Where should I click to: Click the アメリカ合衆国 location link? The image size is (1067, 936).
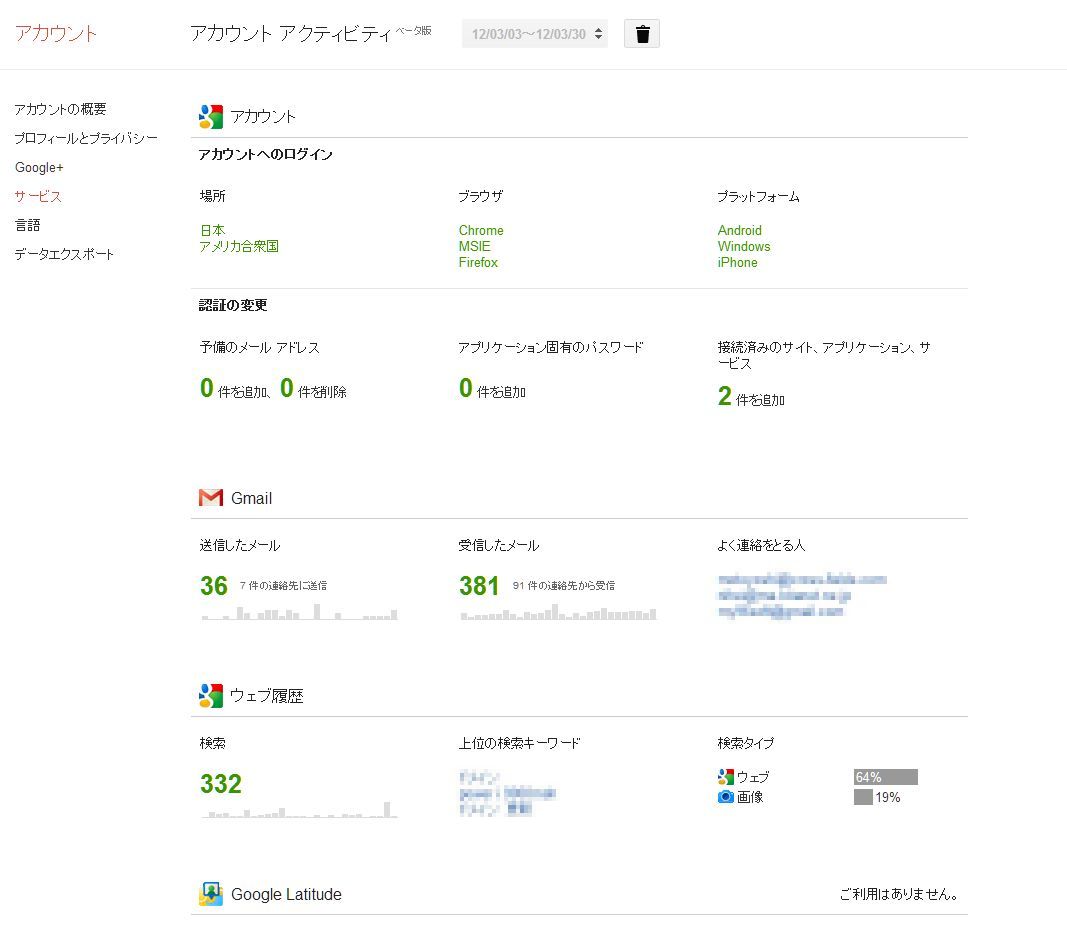point(239,246)
